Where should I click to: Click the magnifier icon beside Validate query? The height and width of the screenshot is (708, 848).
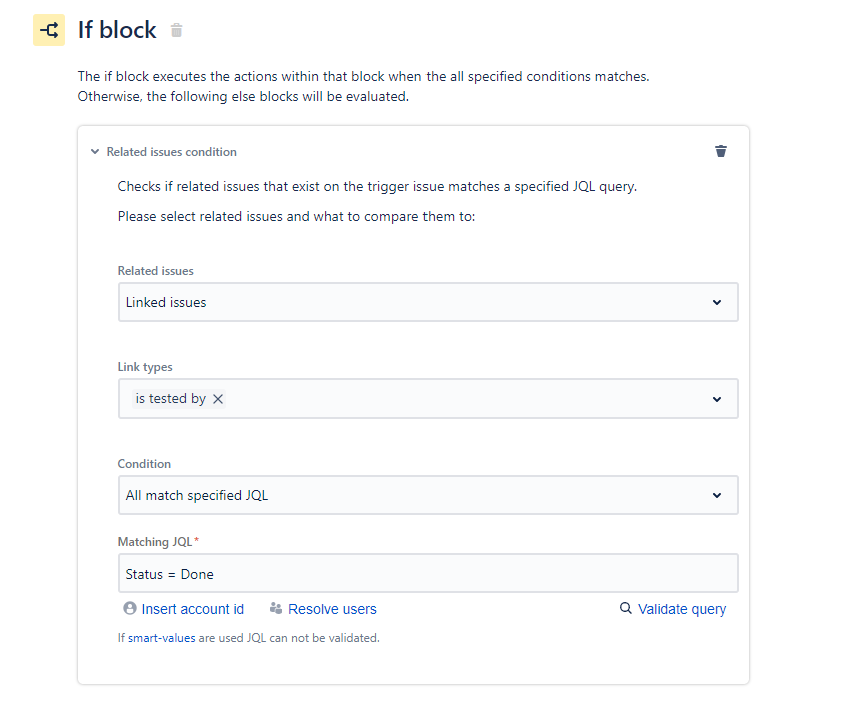pos(626,608)
